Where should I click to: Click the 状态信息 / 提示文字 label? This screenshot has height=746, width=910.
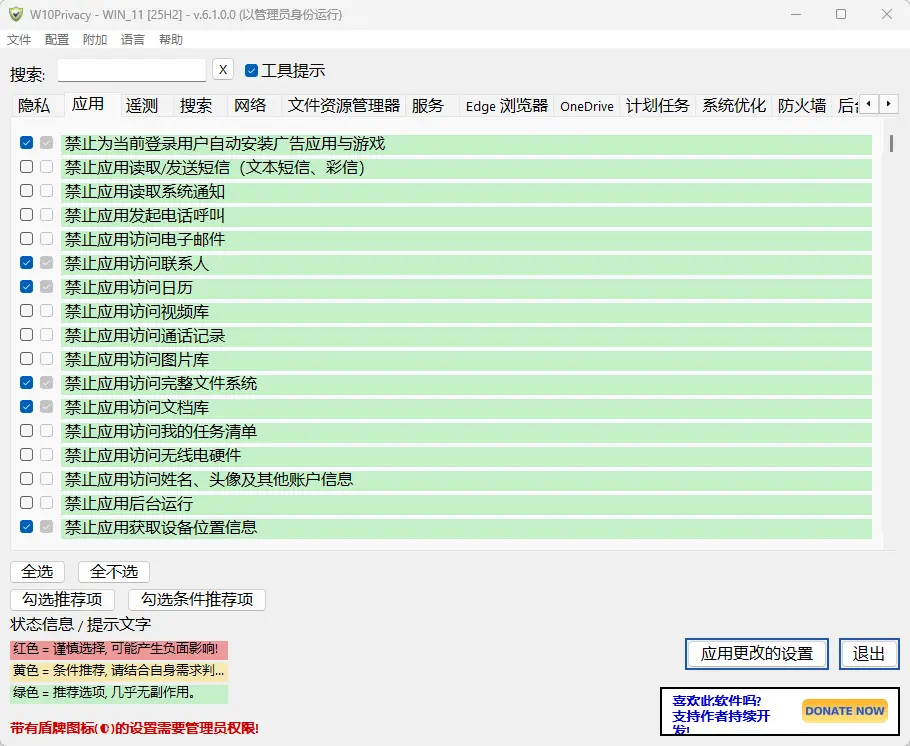point(81,625)
